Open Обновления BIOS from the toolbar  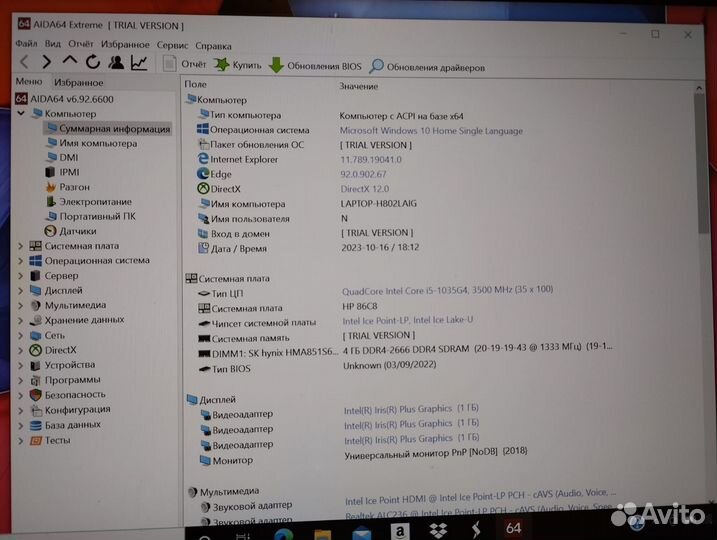pos(316,66)
